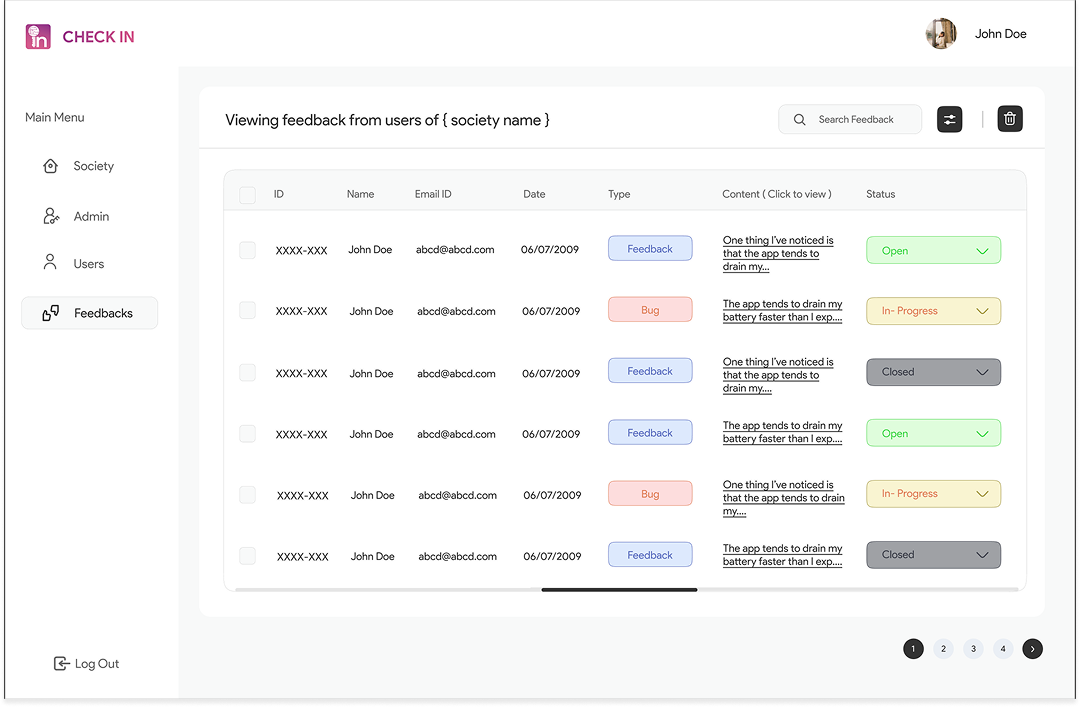Screen dimensions: 1080x707
Task: Click the 'Email ID' column header
Action: (x=433, y=194)
